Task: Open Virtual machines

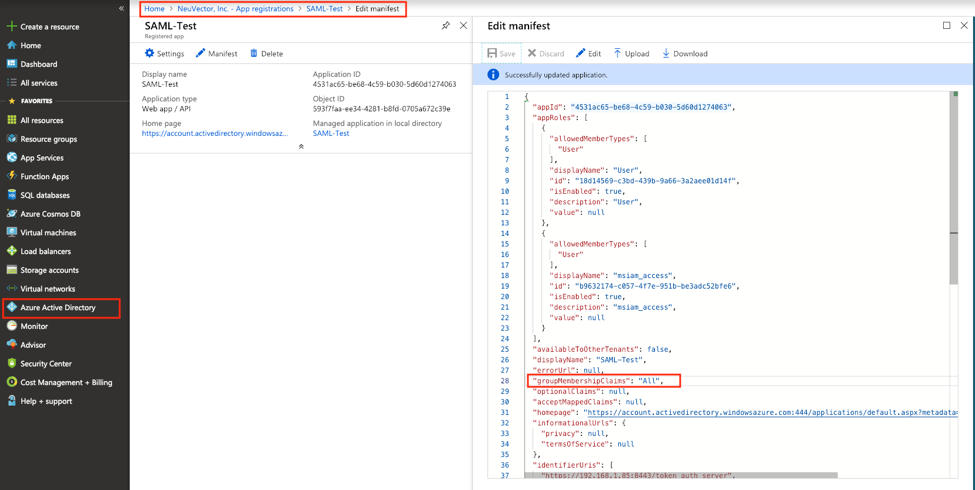Action: tap(48, 233)
